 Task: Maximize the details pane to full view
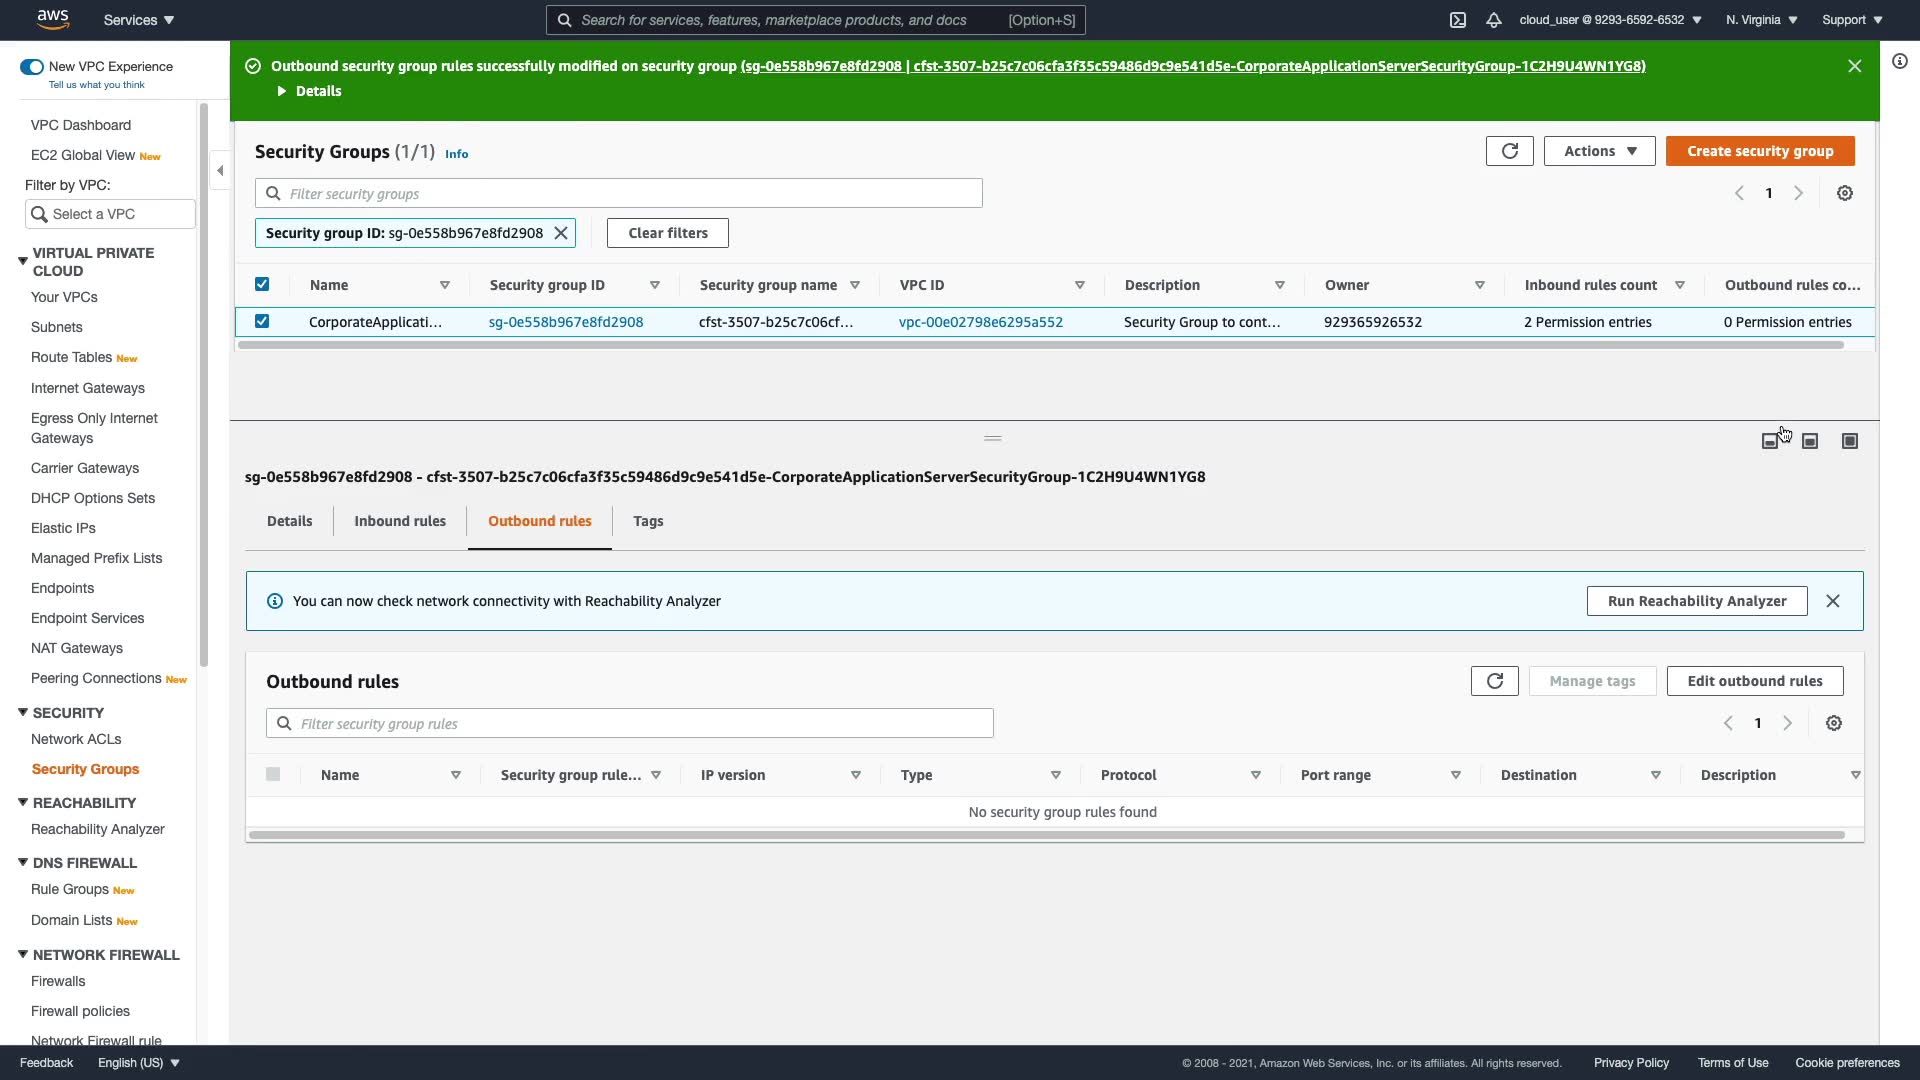[x=1849, y=441]
